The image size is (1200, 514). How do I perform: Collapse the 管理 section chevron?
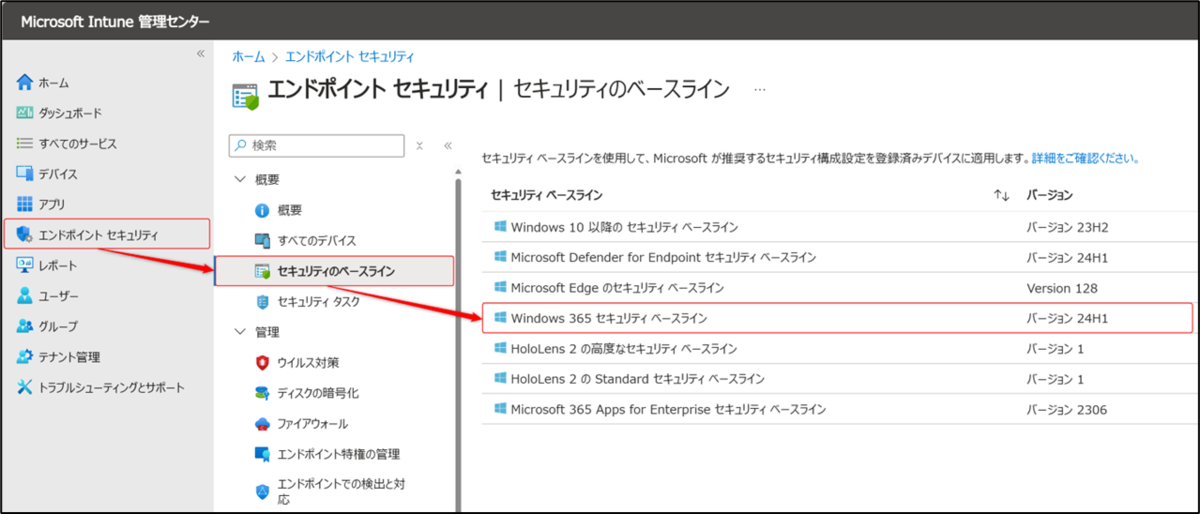[x=239, y=332]
